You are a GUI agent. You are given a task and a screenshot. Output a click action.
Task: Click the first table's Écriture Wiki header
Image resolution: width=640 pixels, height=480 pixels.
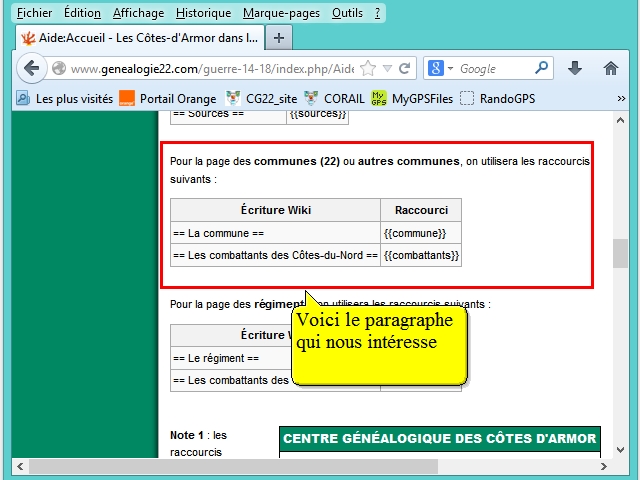coord(276,210)
